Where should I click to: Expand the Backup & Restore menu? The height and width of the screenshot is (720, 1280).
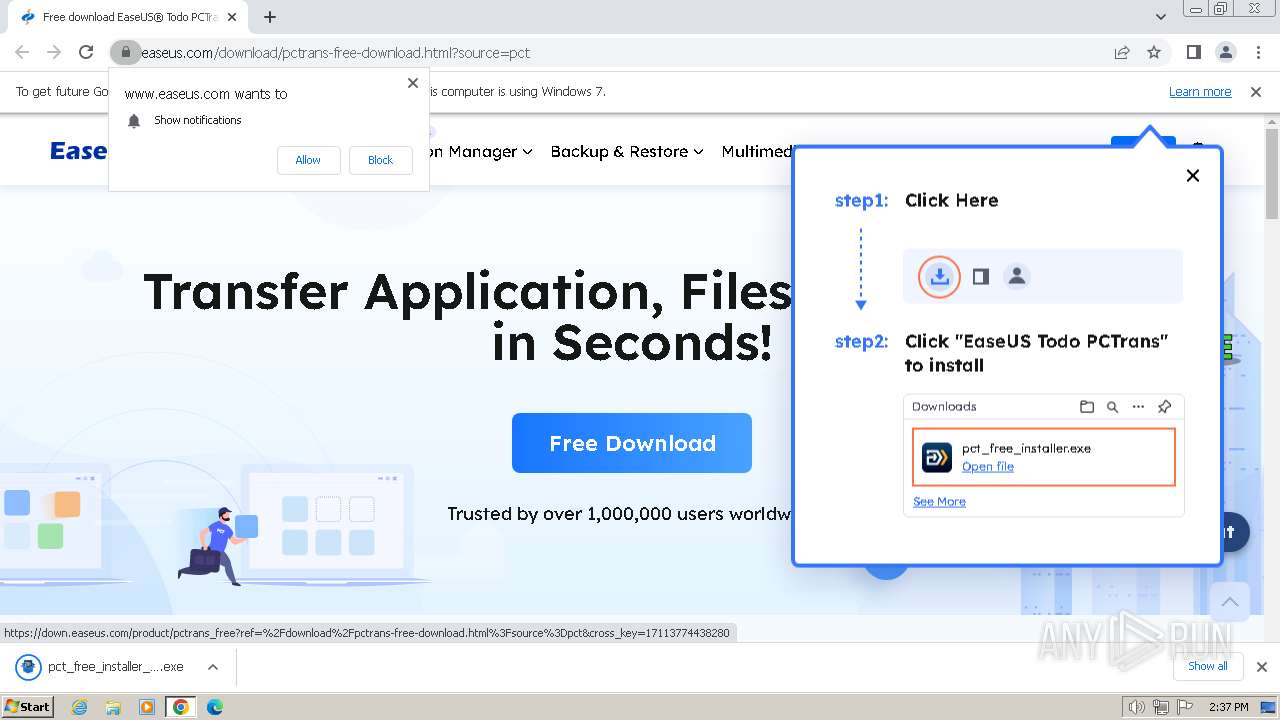(627, 151)
